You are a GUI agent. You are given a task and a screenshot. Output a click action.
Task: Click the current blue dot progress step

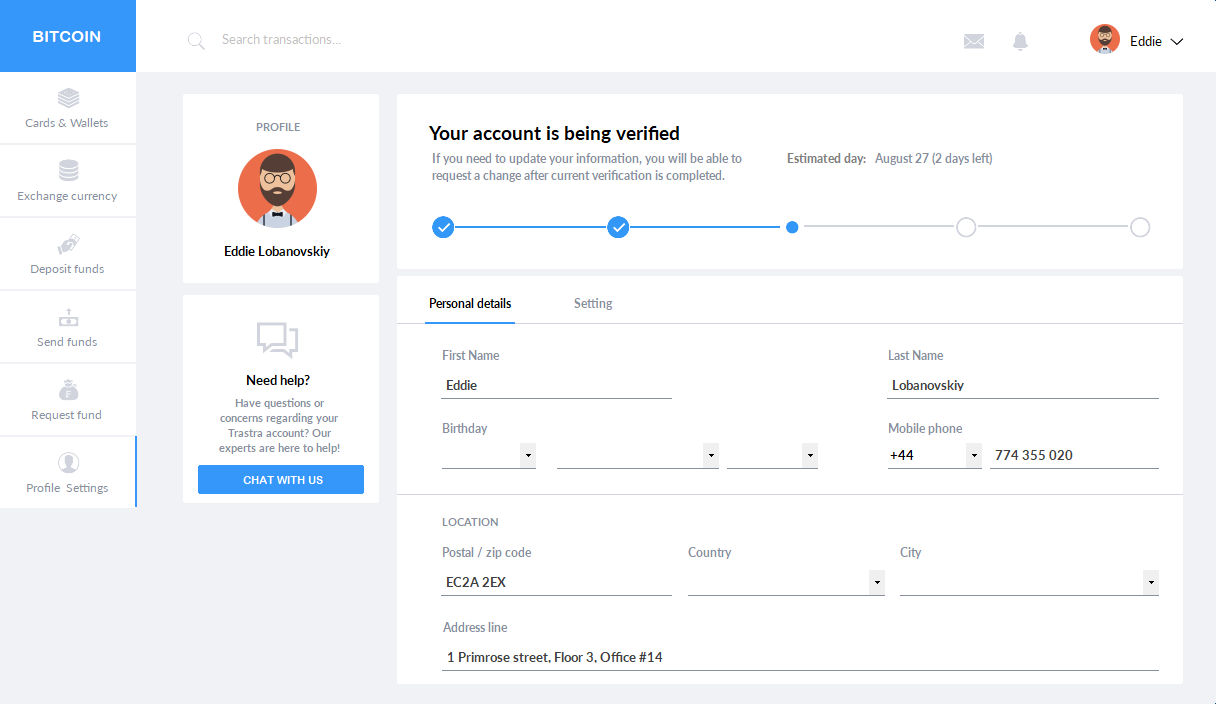(792, 227)
